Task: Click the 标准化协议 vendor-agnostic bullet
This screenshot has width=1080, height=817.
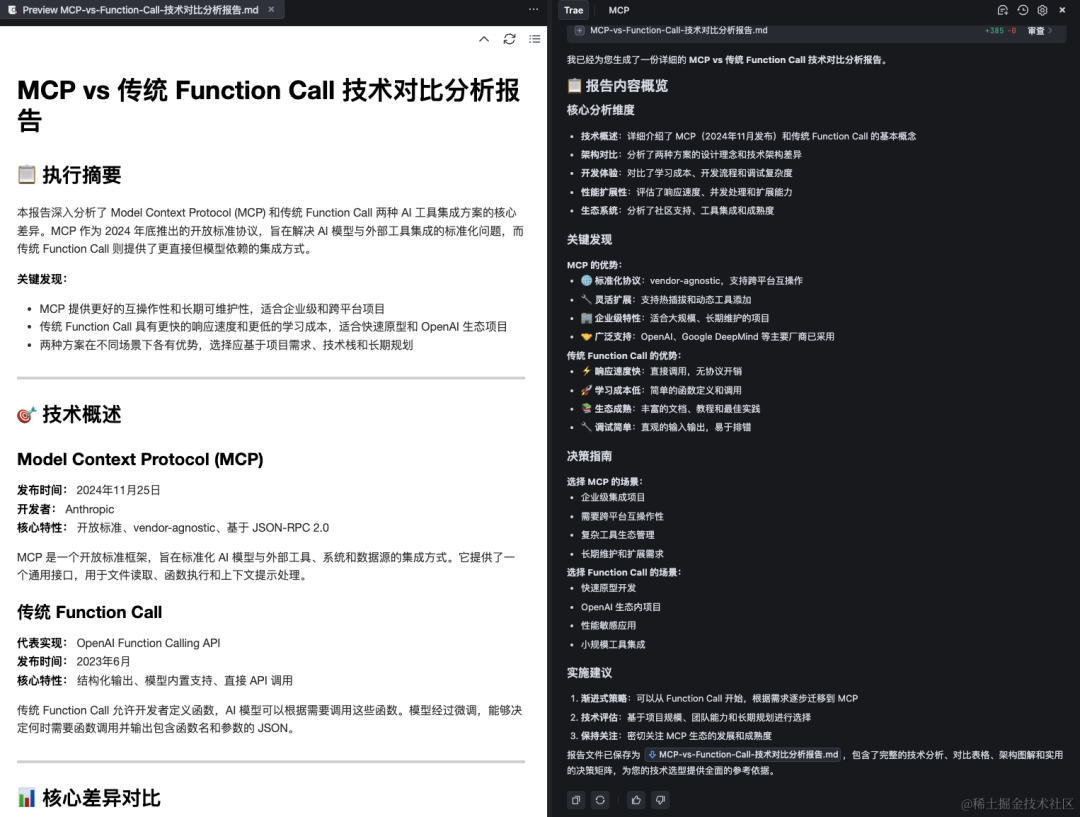Action: (x=692, y=281)
